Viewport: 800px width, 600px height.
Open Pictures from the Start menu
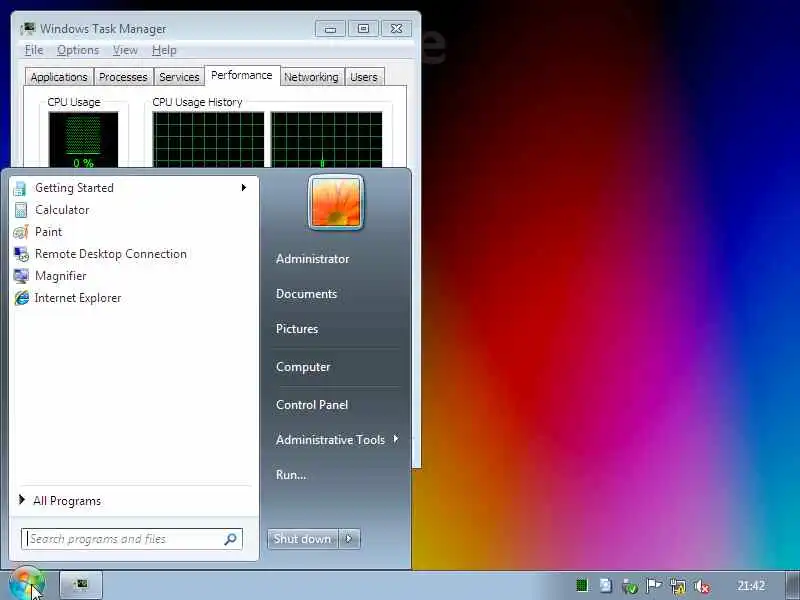pos(297,329)
